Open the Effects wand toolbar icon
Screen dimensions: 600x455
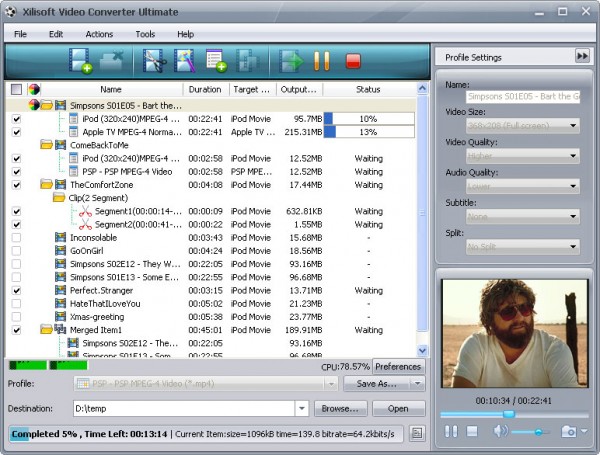pos(185,61)
